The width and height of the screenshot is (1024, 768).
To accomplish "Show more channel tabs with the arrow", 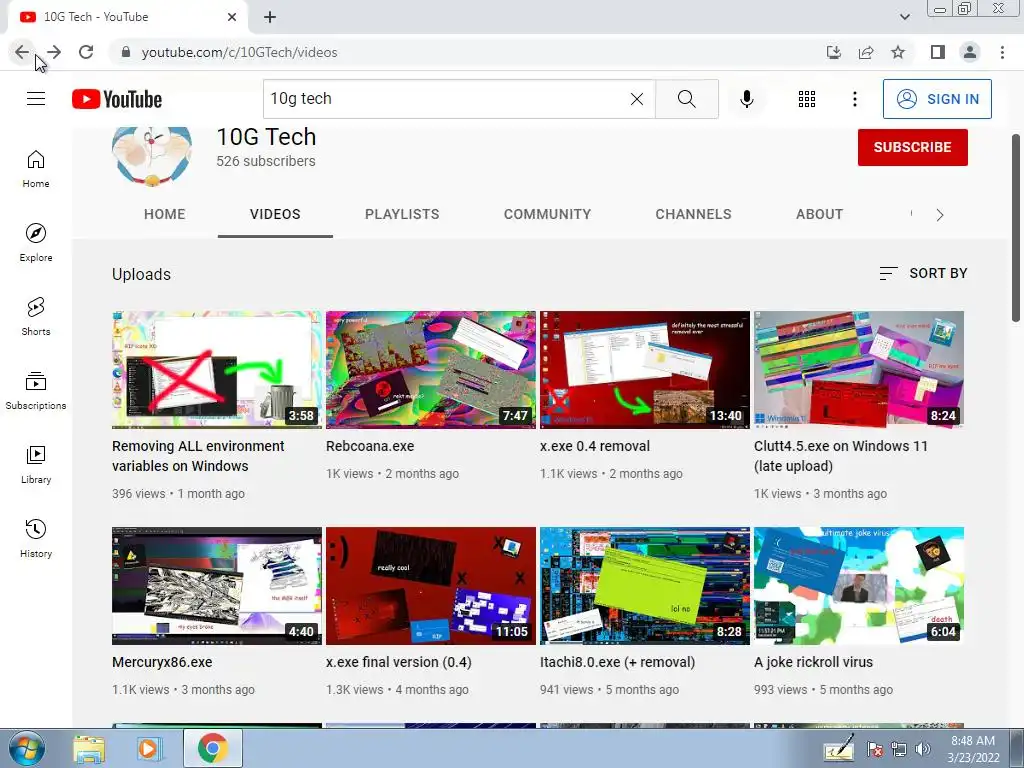I will pos(940,215).
